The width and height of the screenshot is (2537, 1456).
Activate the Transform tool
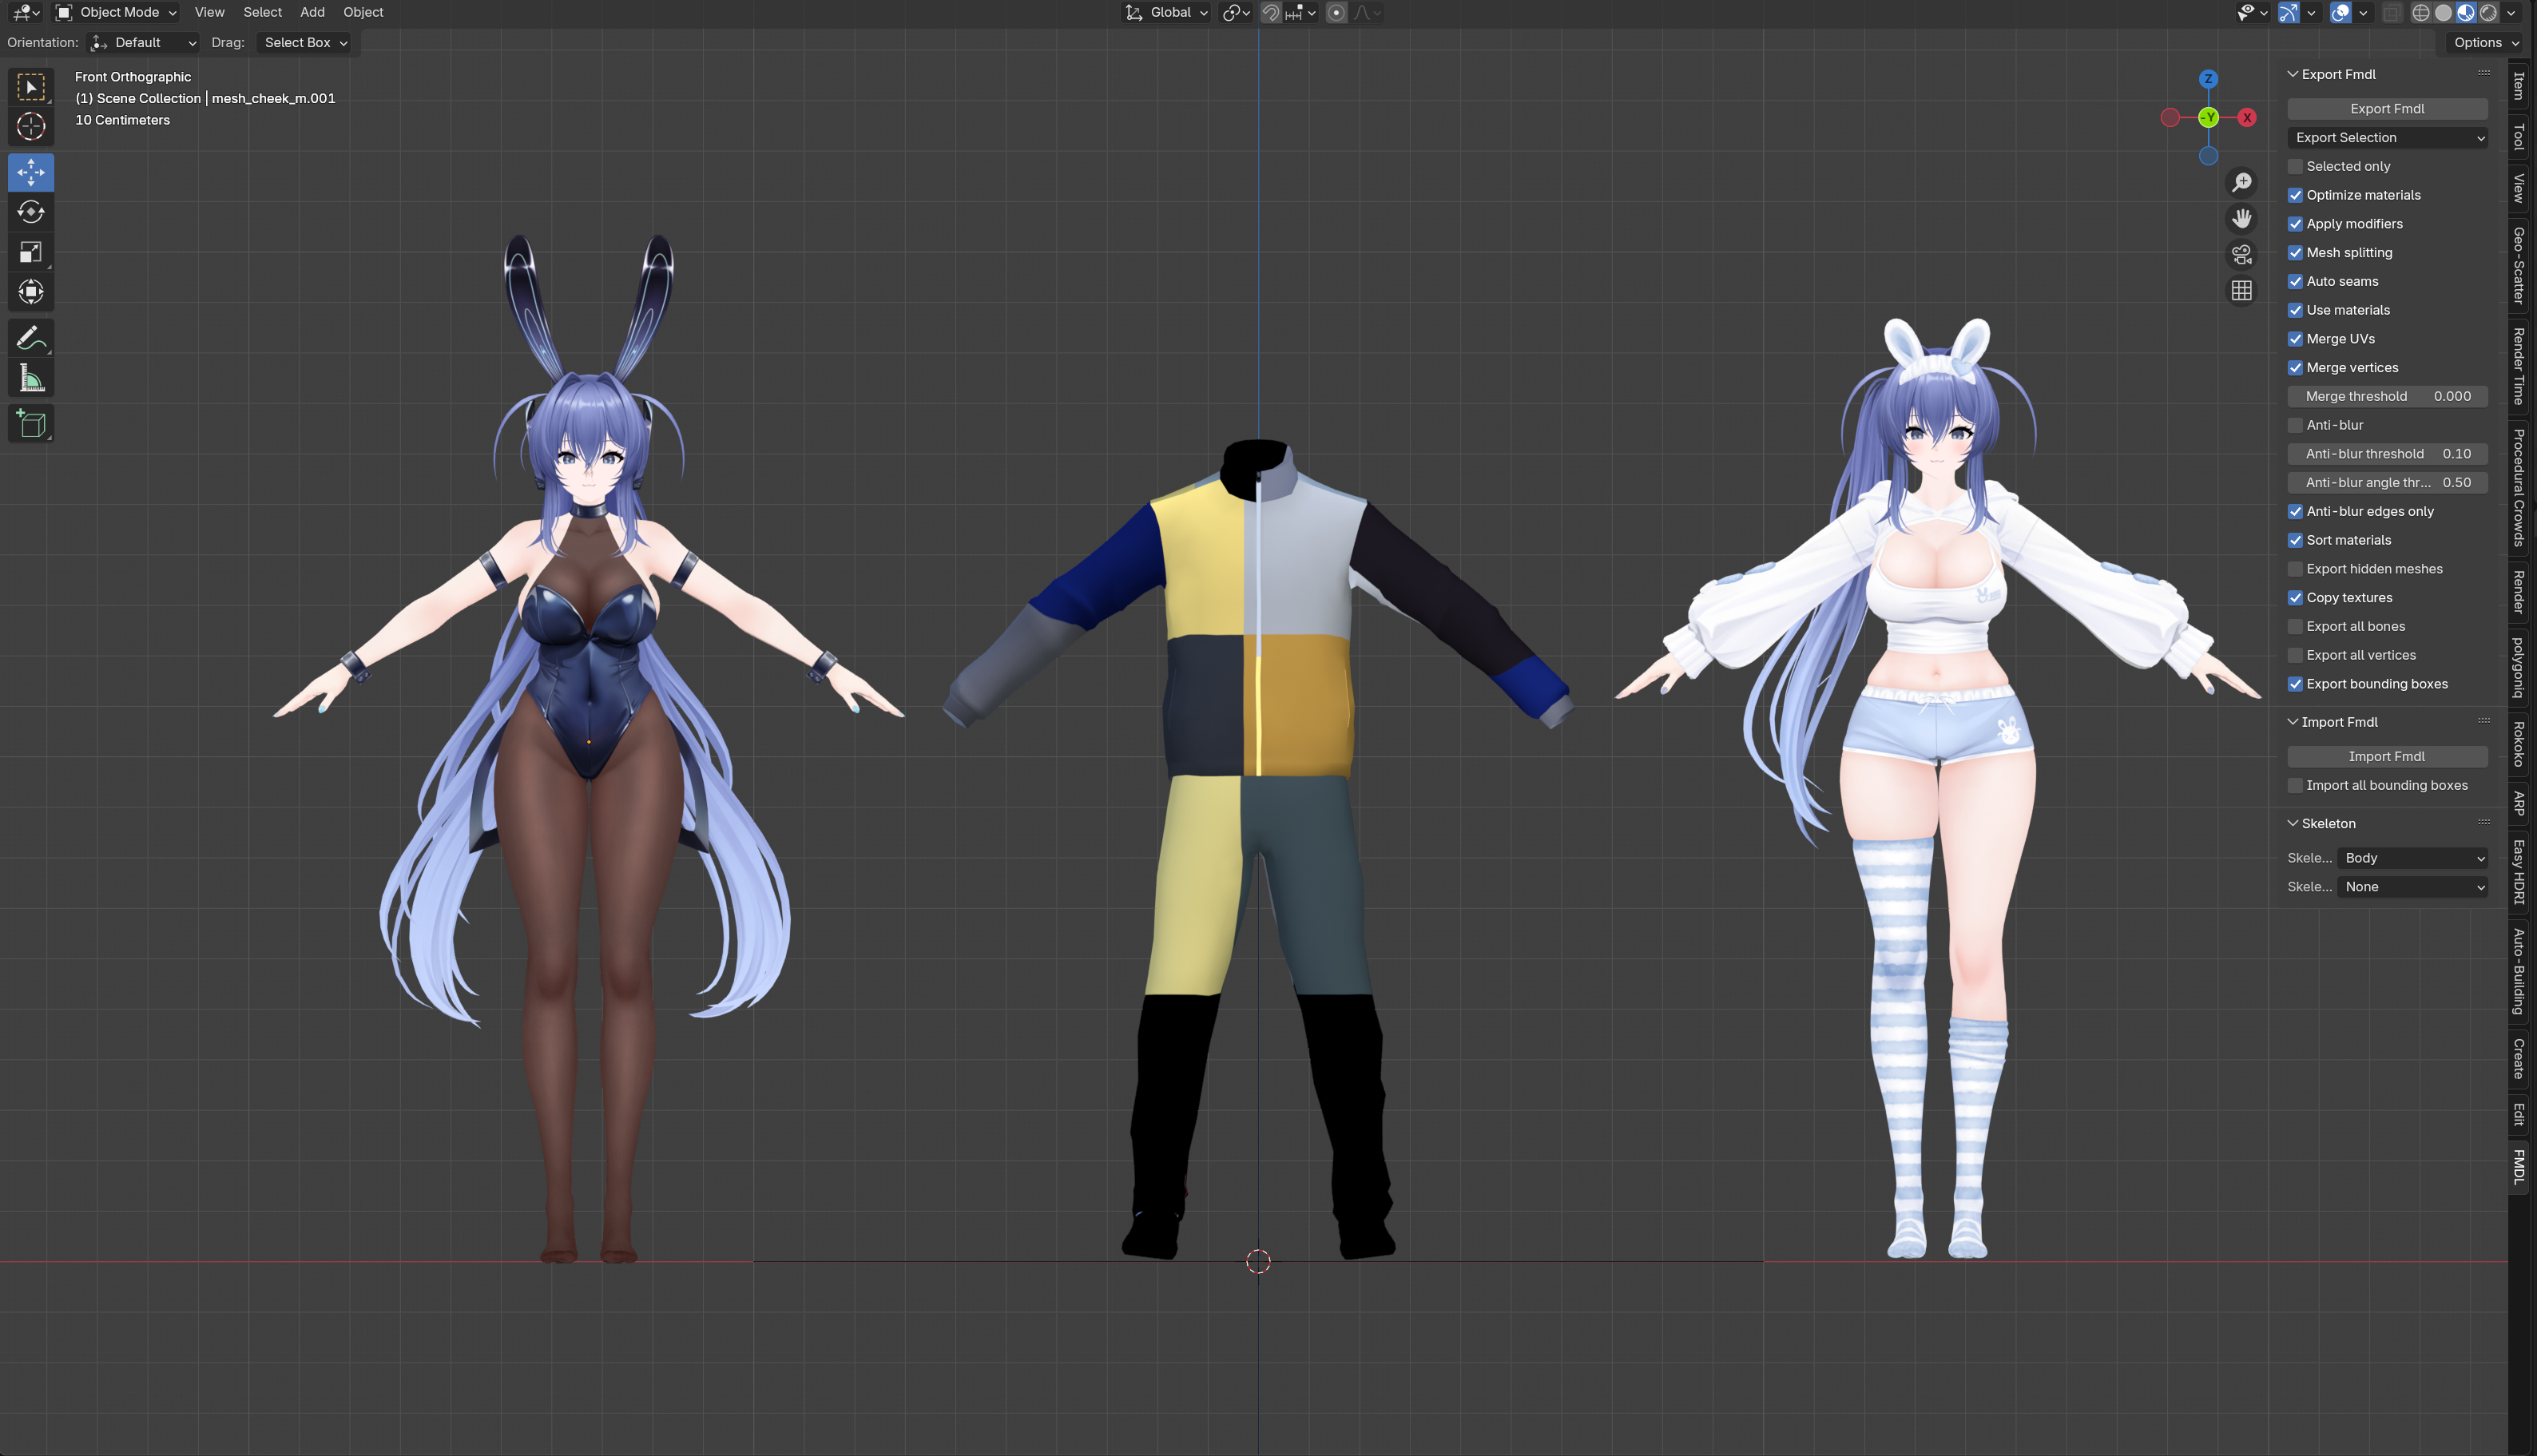pos(31,292)
